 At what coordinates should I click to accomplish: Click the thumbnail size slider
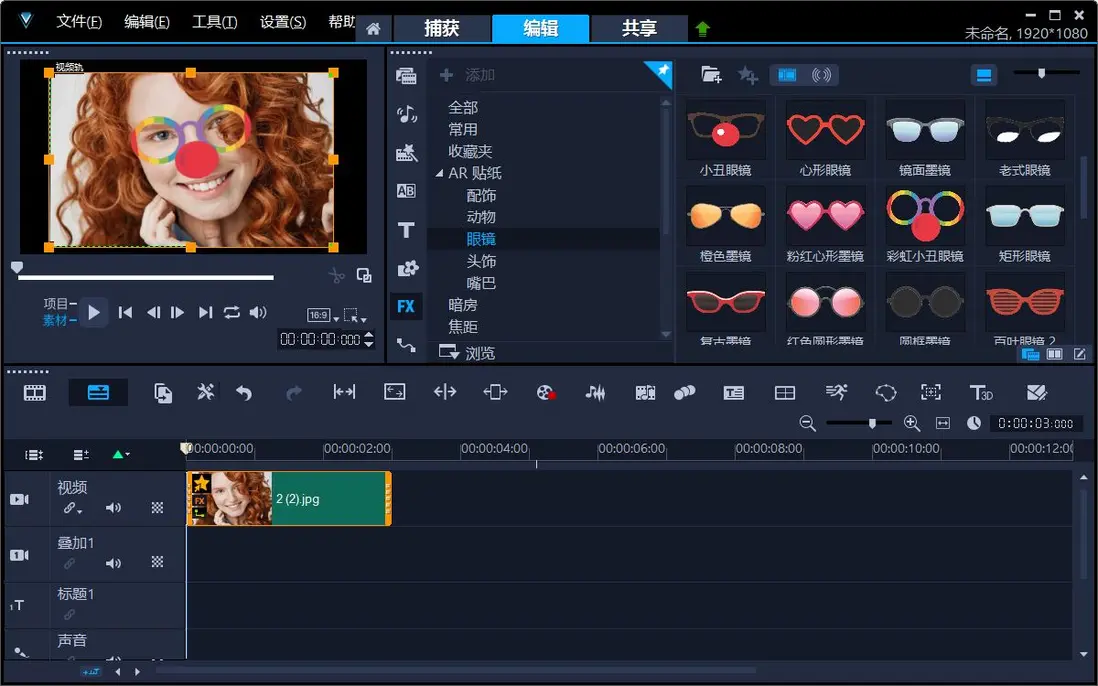[1043, 73]
